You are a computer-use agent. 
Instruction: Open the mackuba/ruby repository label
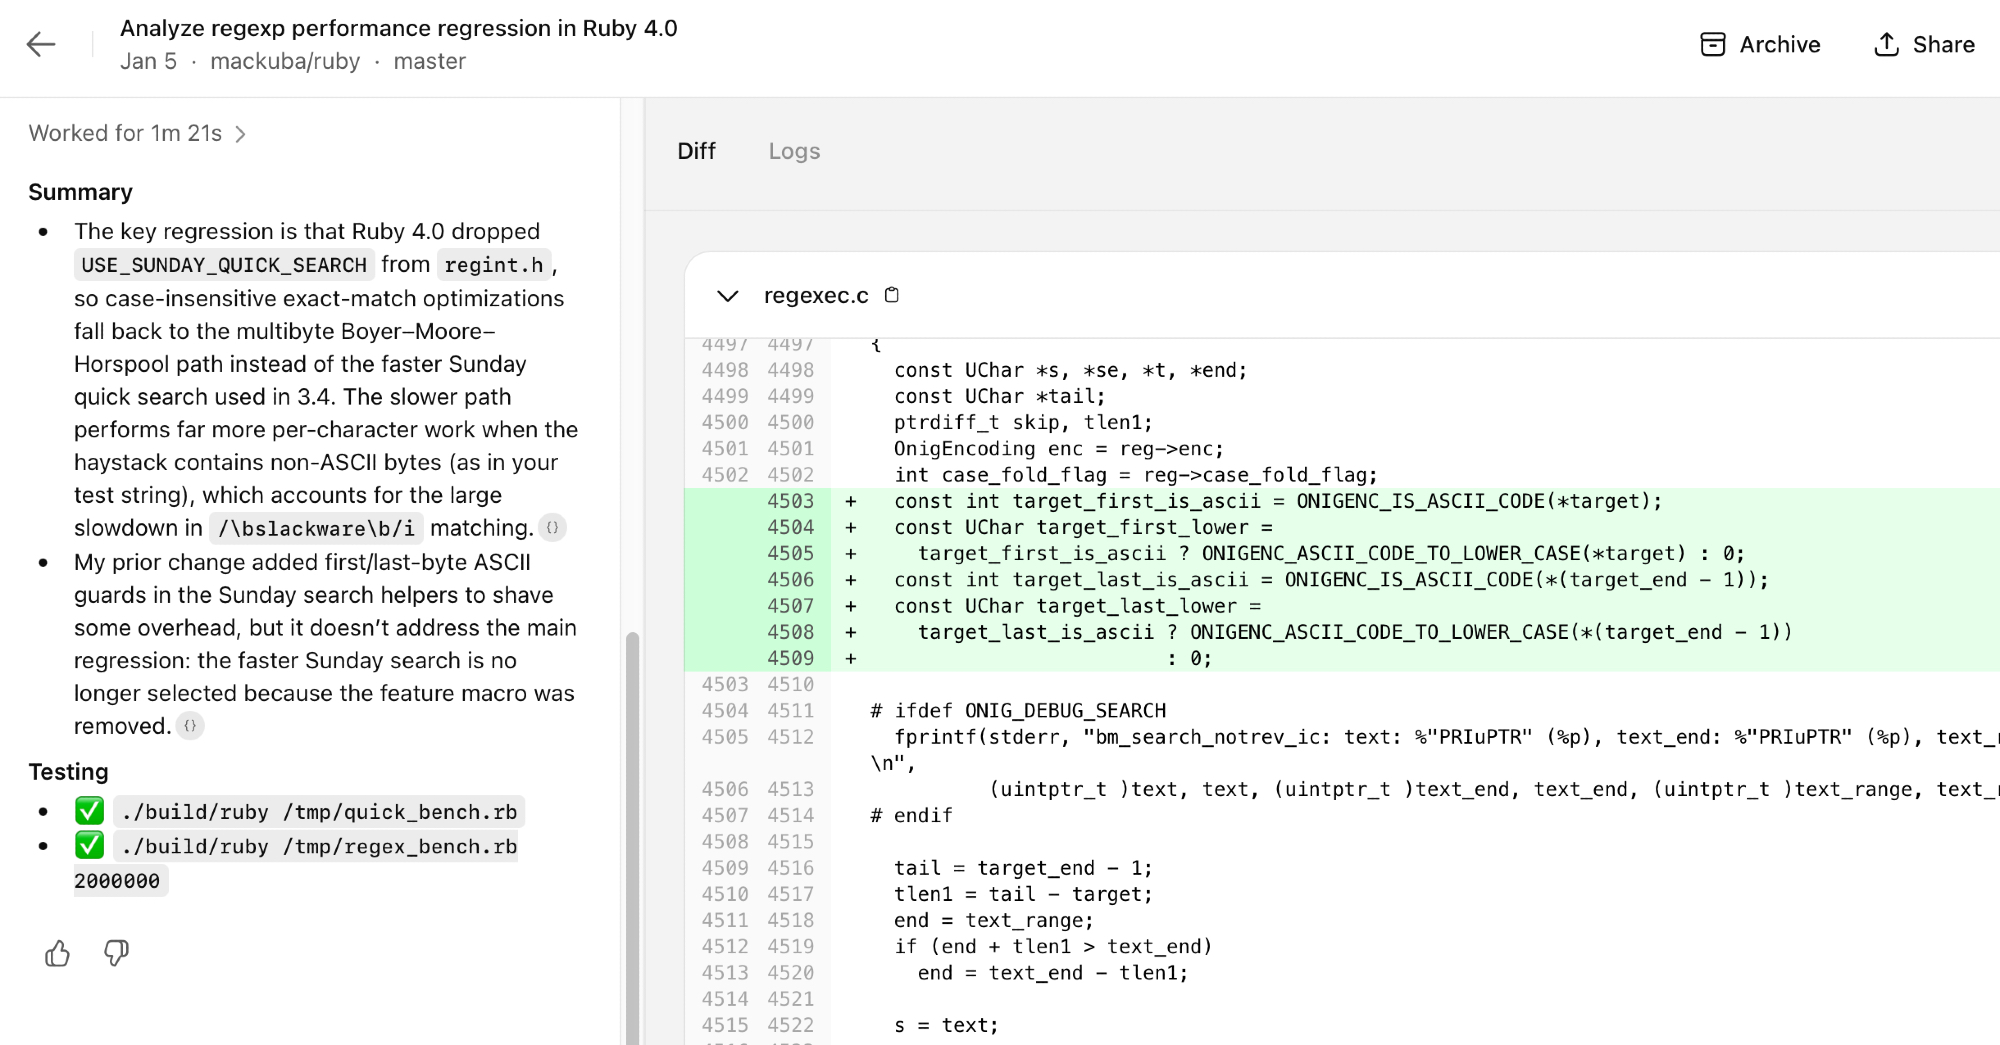(285, 62)
